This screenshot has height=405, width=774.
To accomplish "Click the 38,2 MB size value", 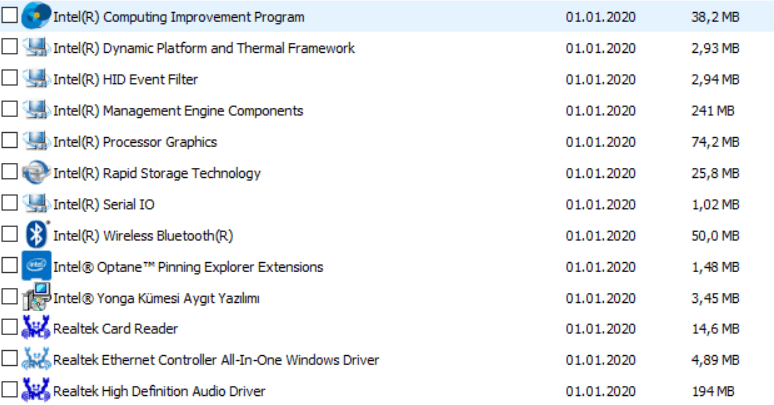I will pyautogui.click(x=715, y=17).
